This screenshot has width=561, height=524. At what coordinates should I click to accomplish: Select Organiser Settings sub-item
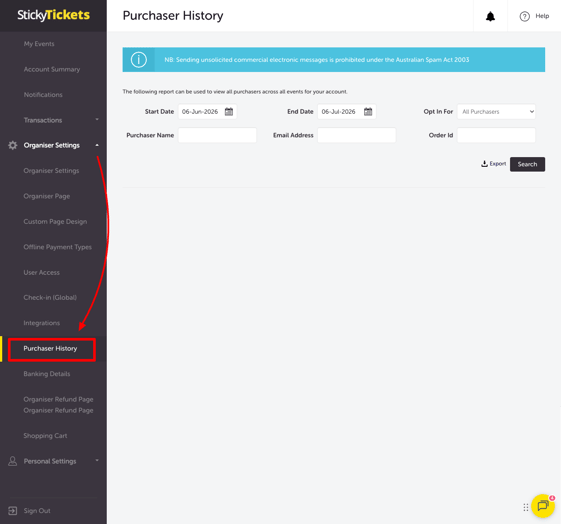(51, 171)
